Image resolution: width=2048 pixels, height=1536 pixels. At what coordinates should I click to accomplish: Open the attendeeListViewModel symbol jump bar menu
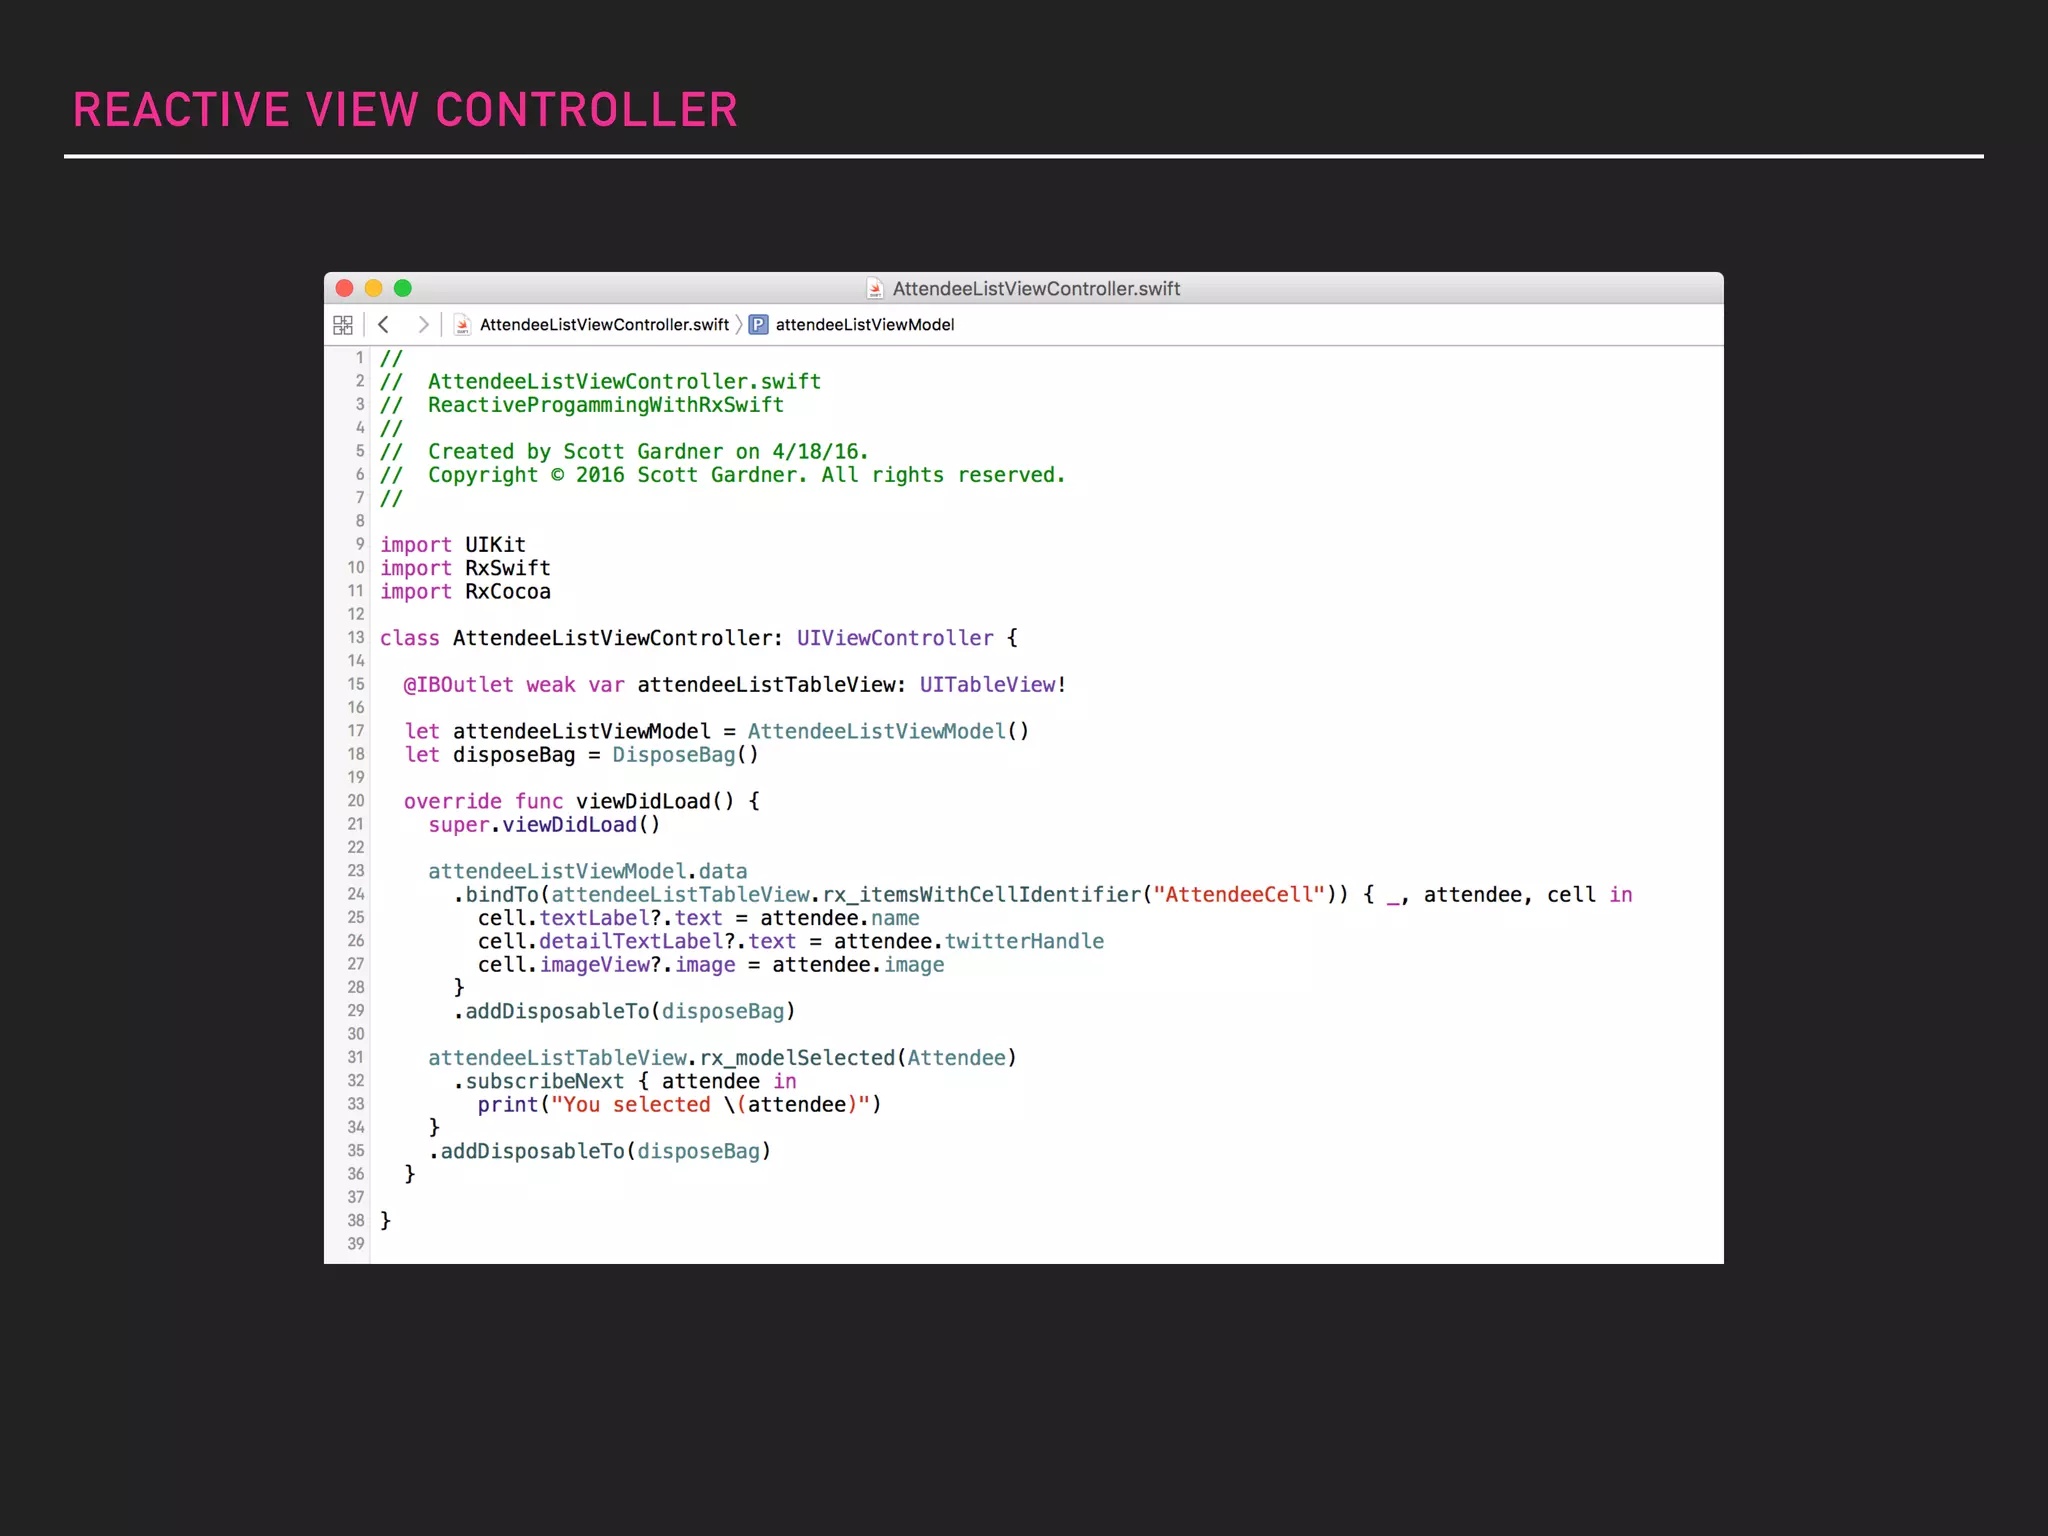coord(864,325)
